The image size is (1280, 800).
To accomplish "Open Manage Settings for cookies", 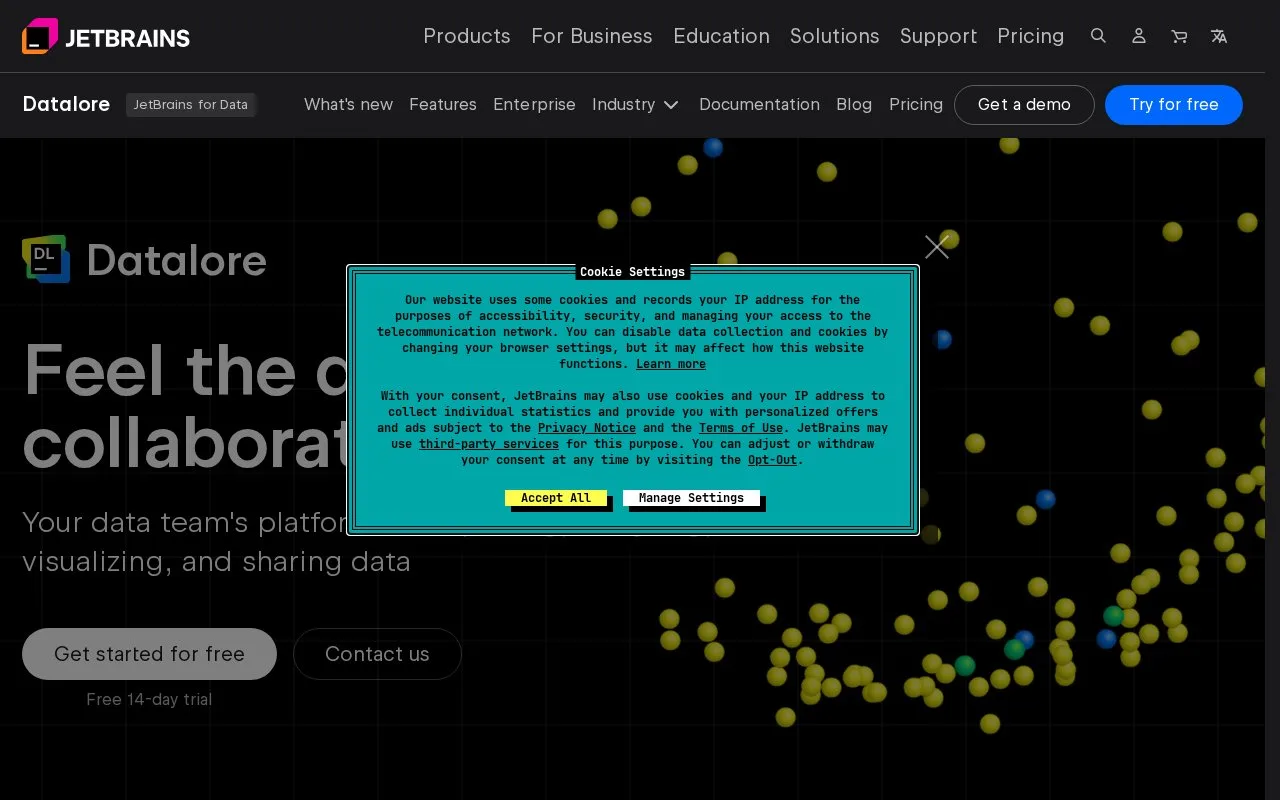I will coord(691,498).
